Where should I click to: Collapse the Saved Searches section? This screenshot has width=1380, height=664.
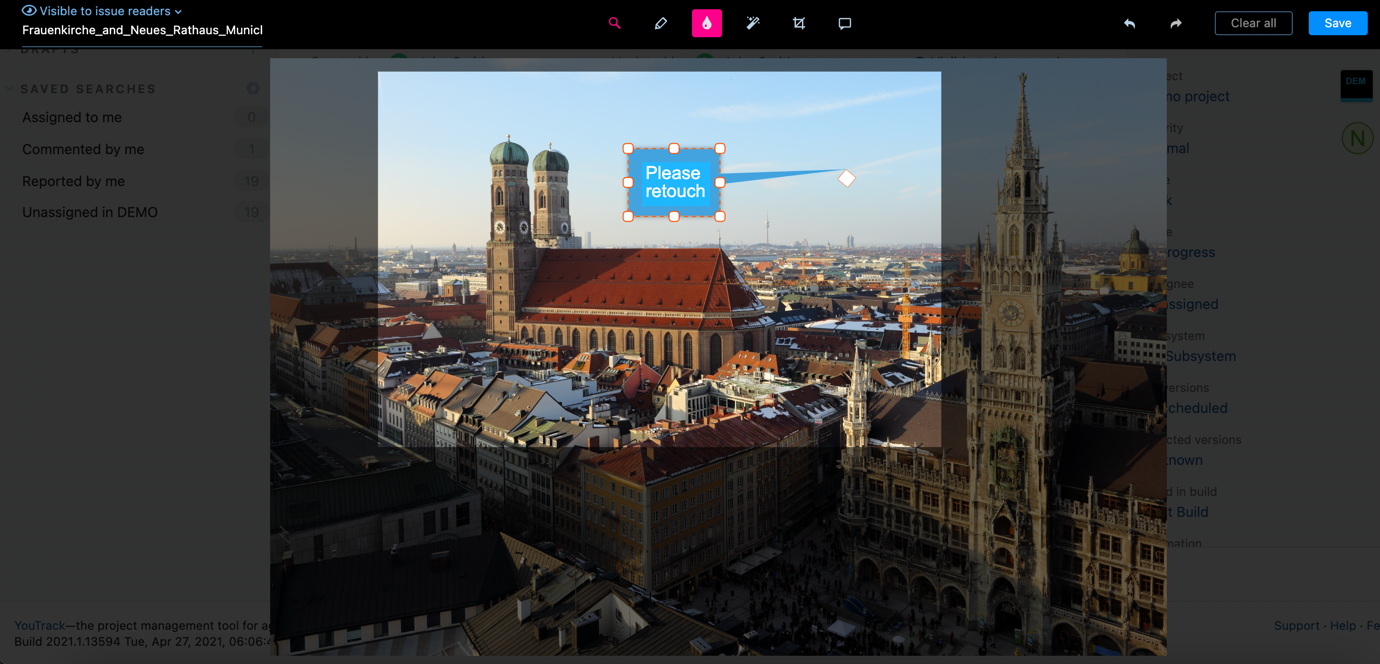coord(9,88)
